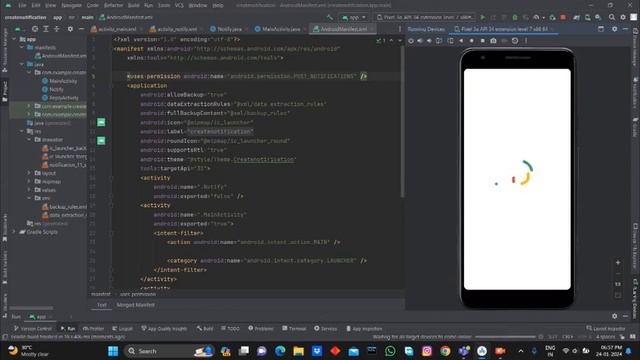Click collapse all icon in Project panel toolbar
The height and width of the screenshot is (360, 640).
point(57,29)
